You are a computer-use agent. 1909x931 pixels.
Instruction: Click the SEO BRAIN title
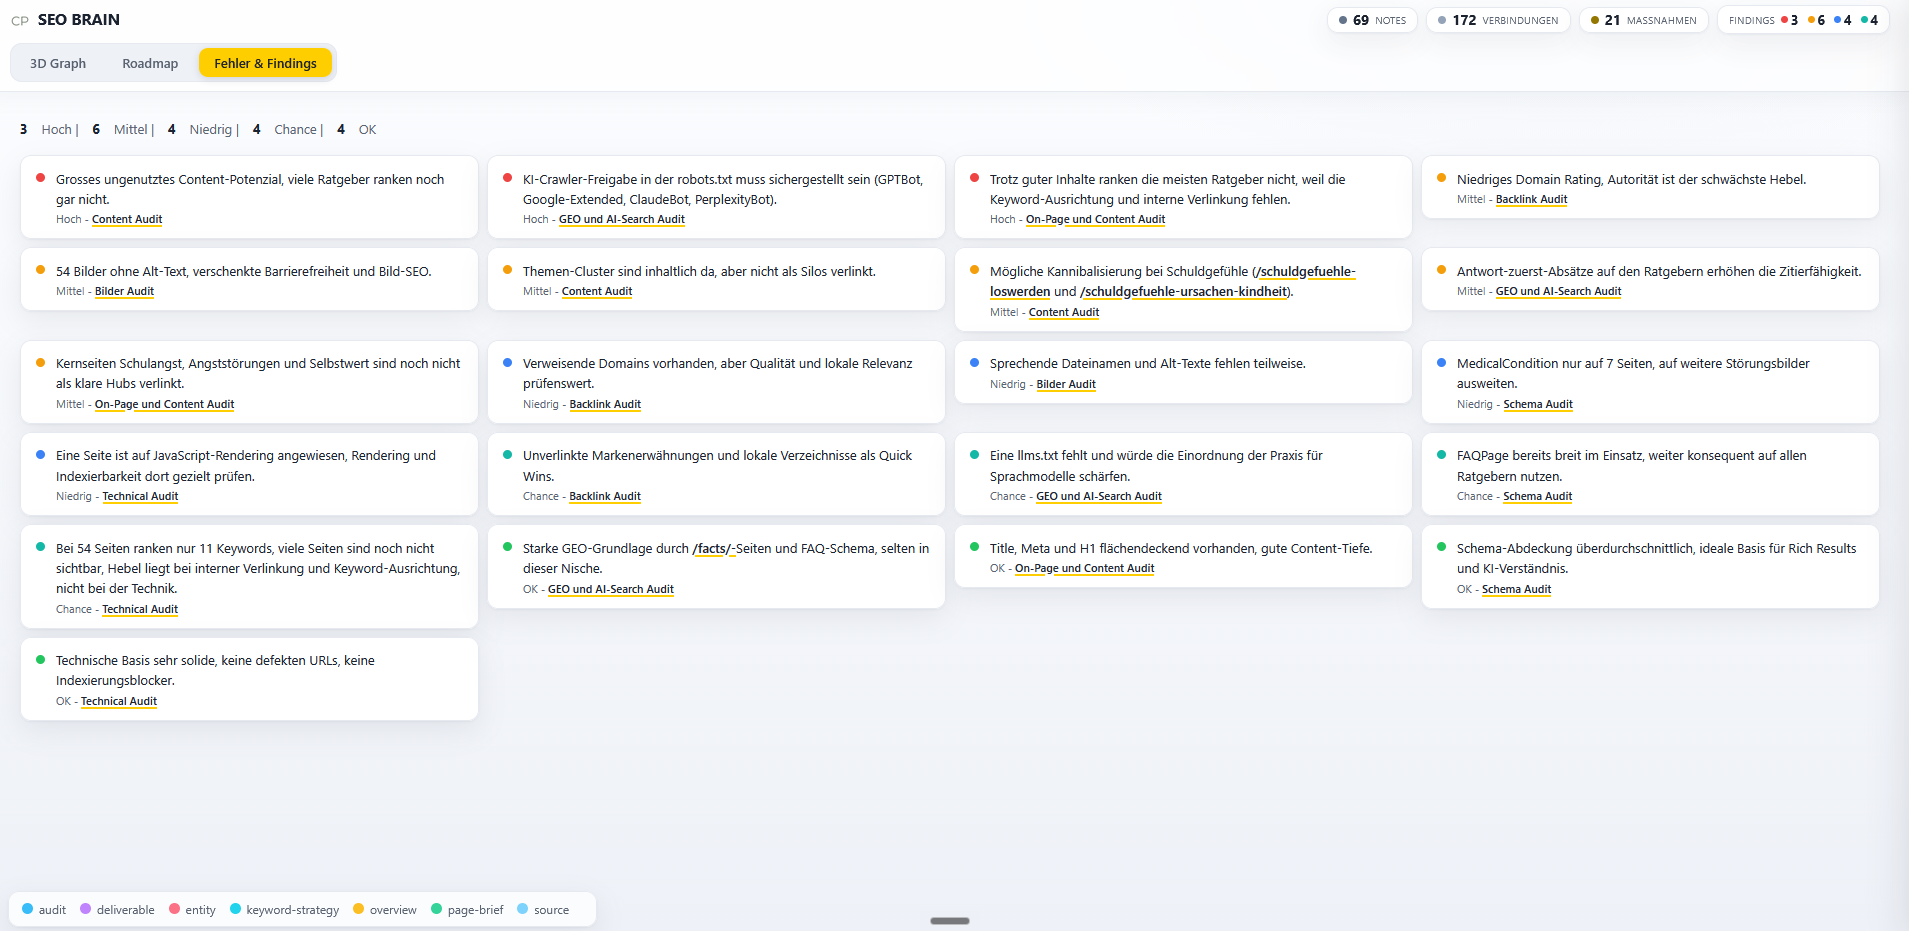[x=79, y=20]
